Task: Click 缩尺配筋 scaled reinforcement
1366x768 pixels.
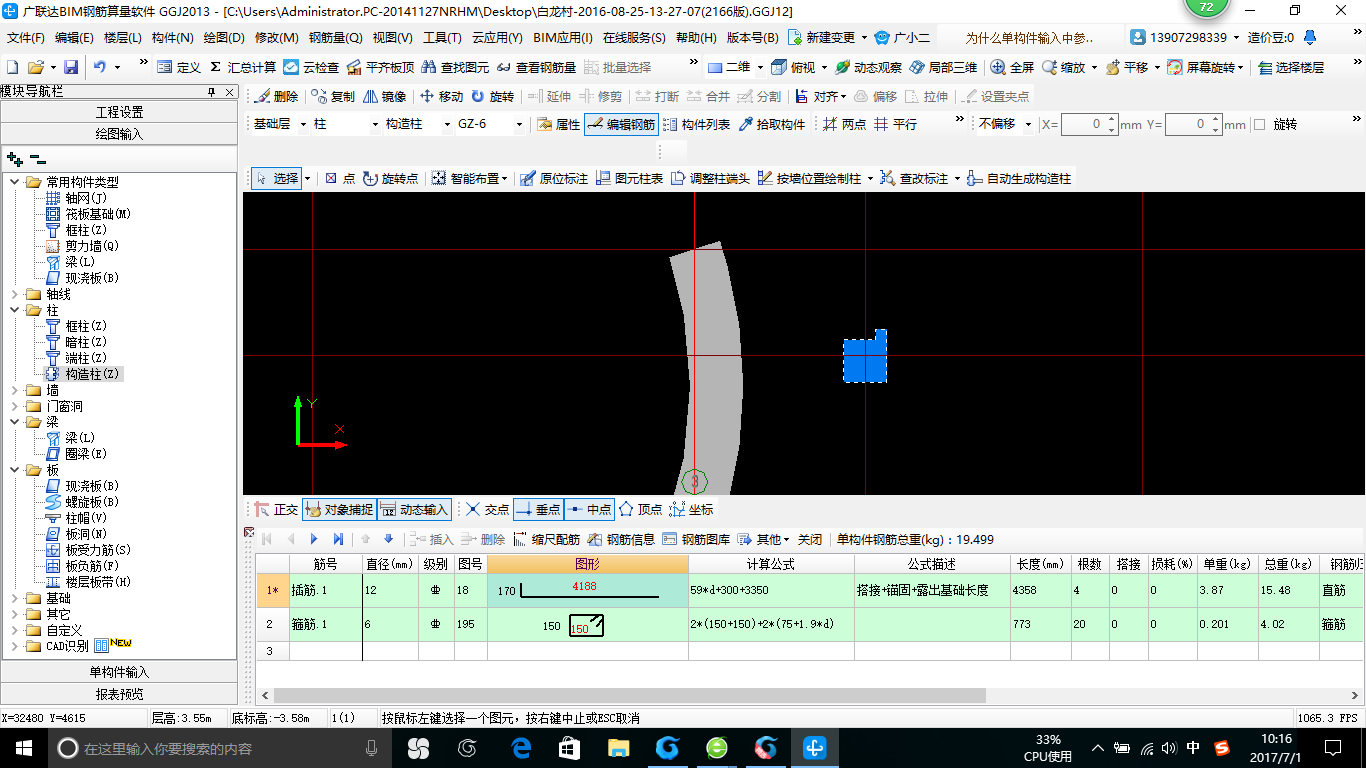Action: (x=546, y=539)
